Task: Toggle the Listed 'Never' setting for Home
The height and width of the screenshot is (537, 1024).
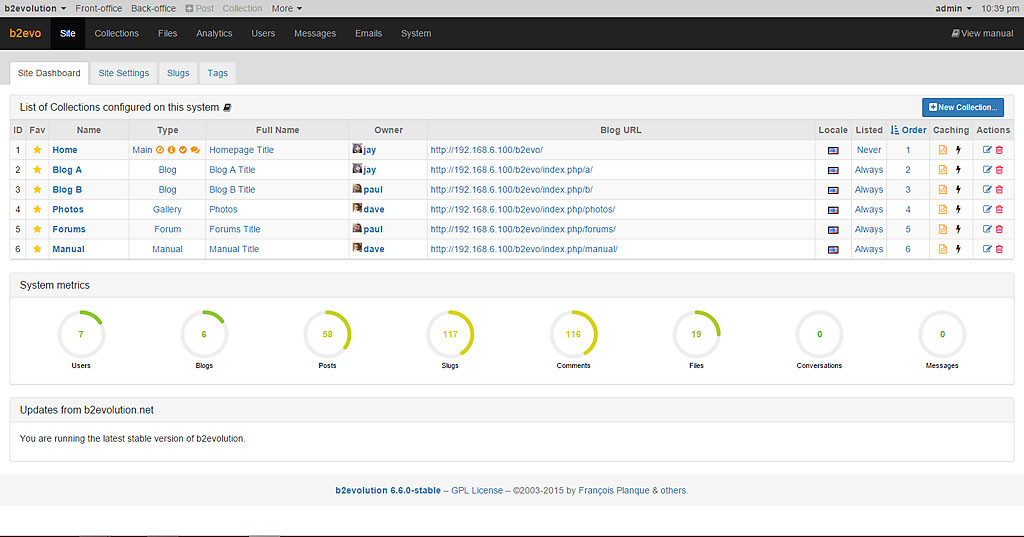Action: (868, 150)
